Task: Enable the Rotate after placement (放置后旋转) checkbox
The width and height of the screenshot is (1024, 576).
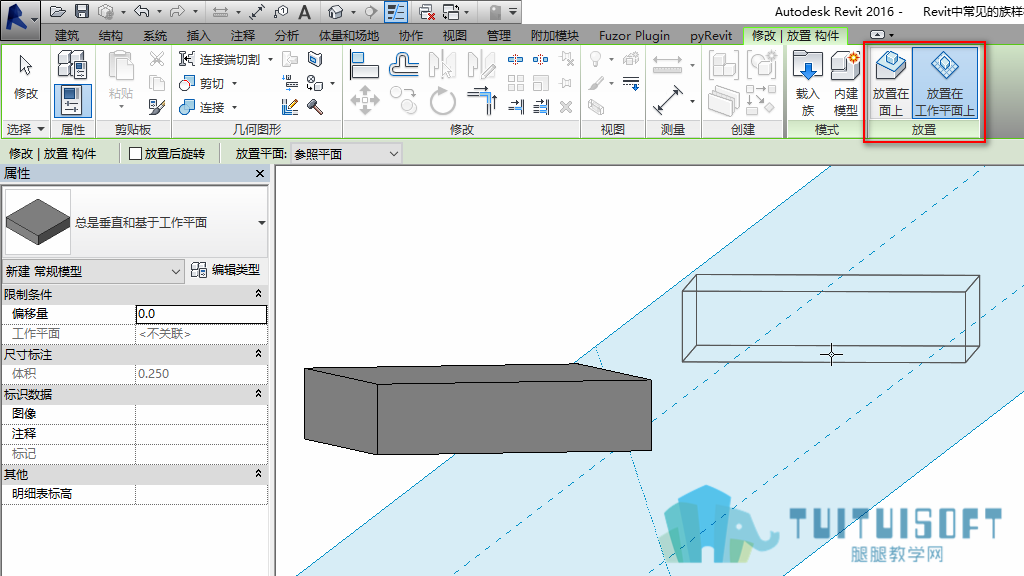Action: [136, 153]
